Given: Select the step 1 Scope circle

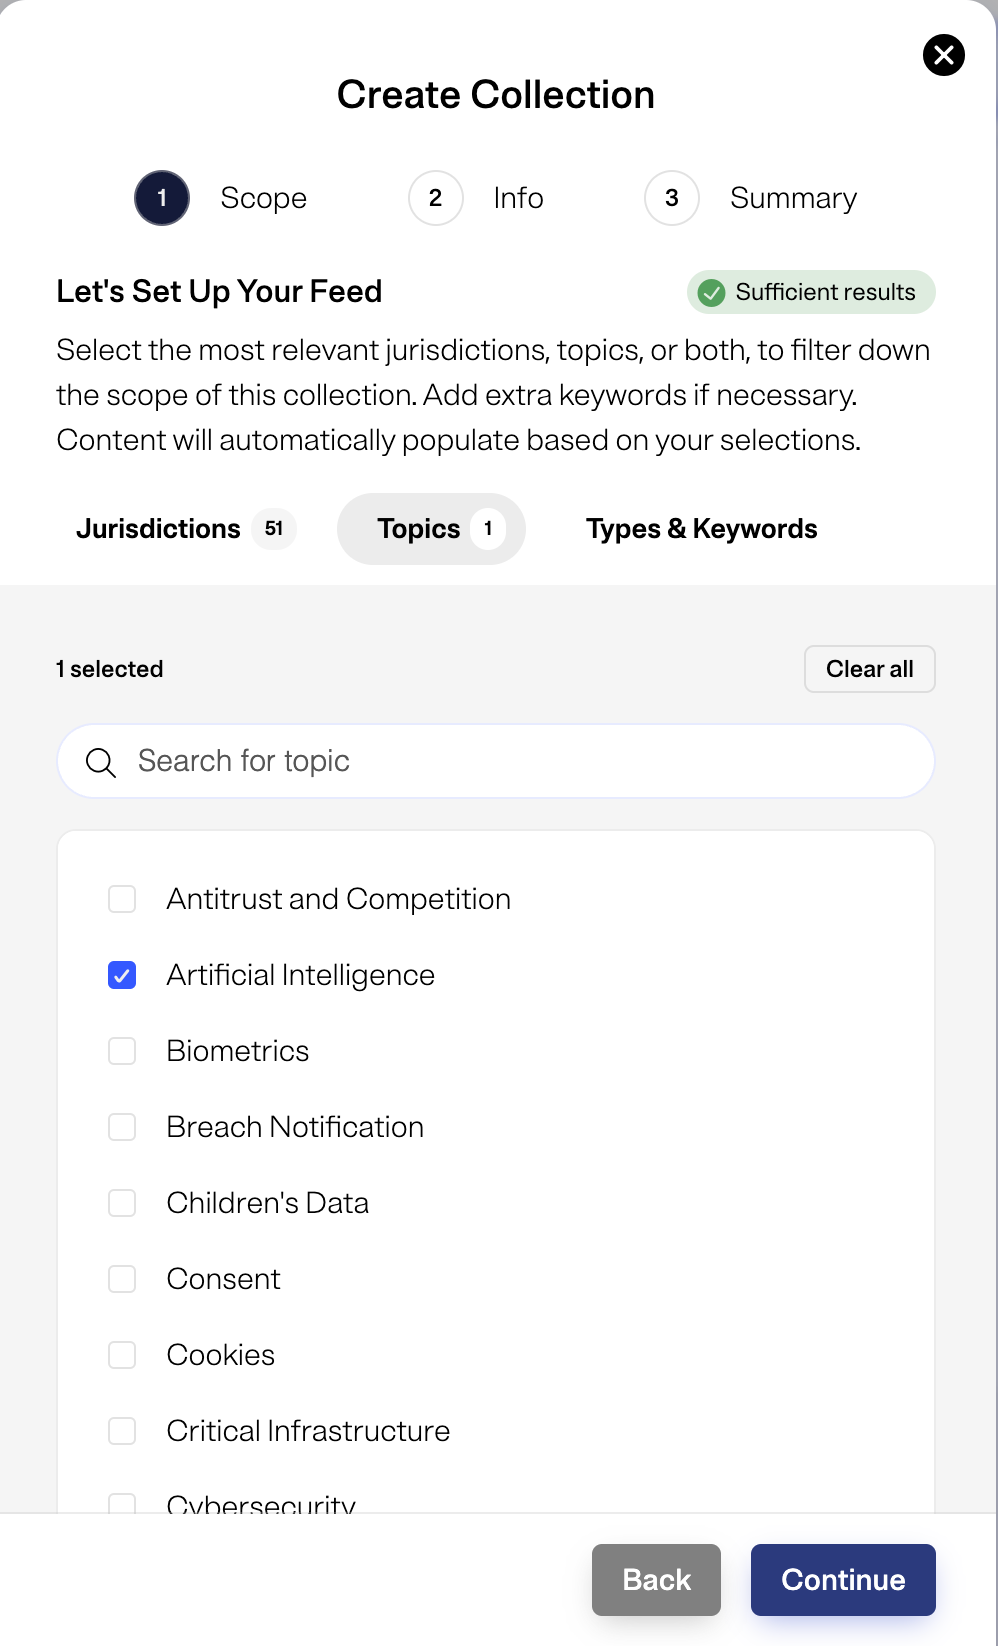Looking at the screenshot, I should (x=161, y=198).
